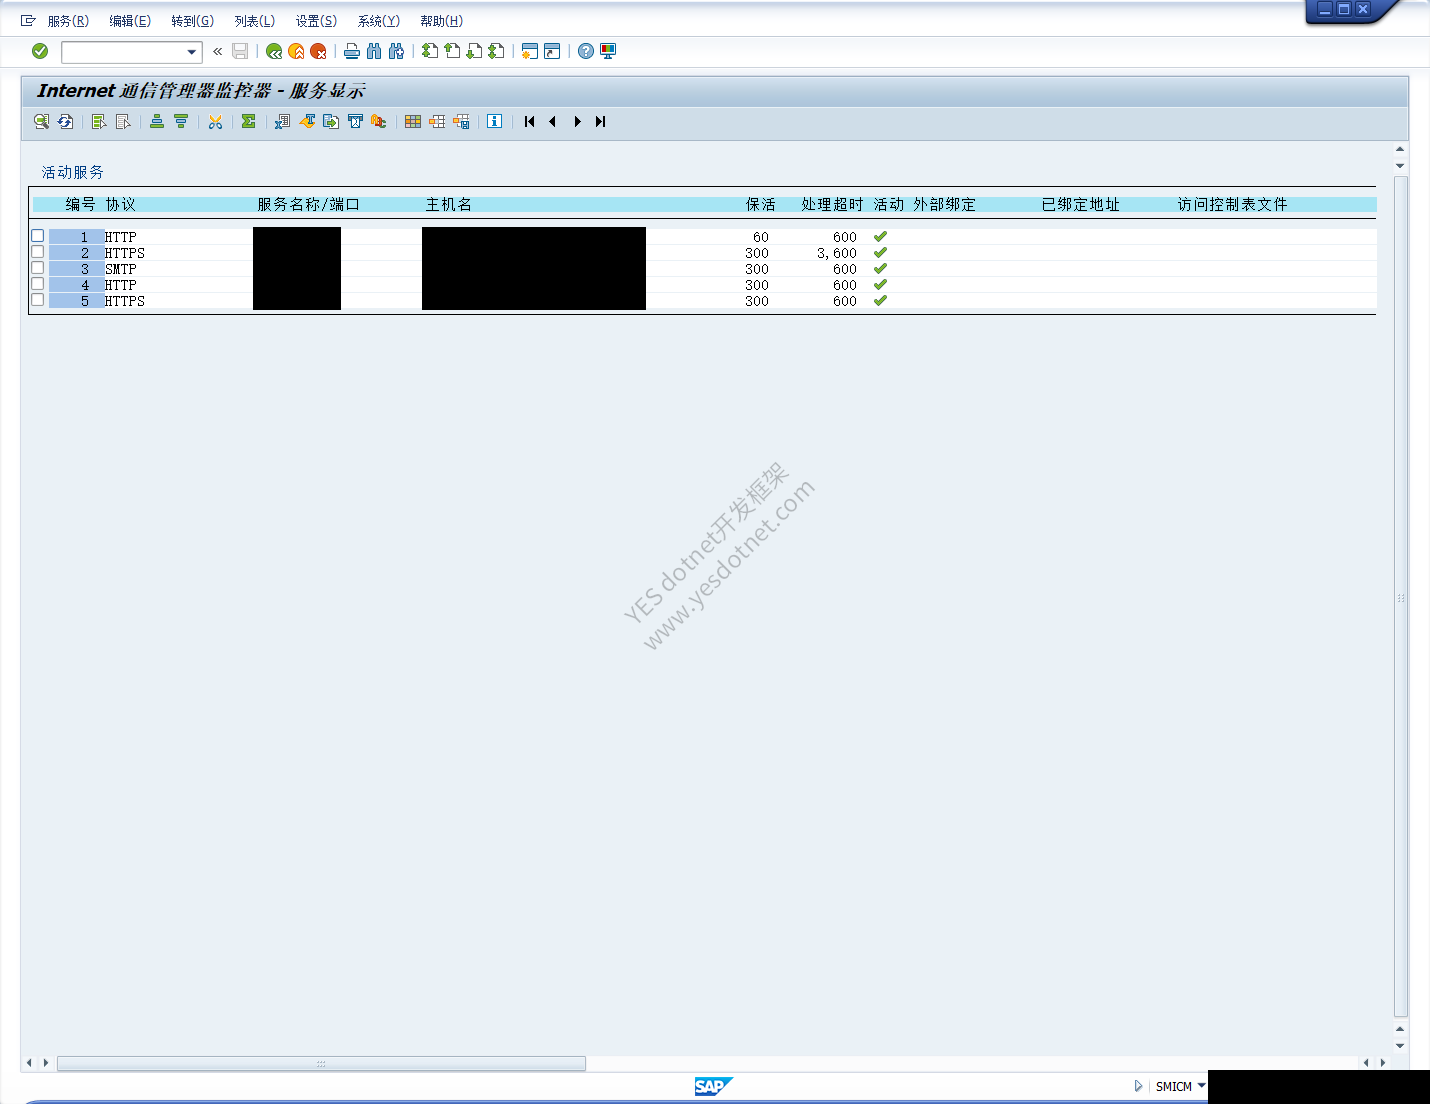Screen dimensions: 1430x1104
Task: Open the command field dropdown arrow
Action: click(x=192, y=52)
